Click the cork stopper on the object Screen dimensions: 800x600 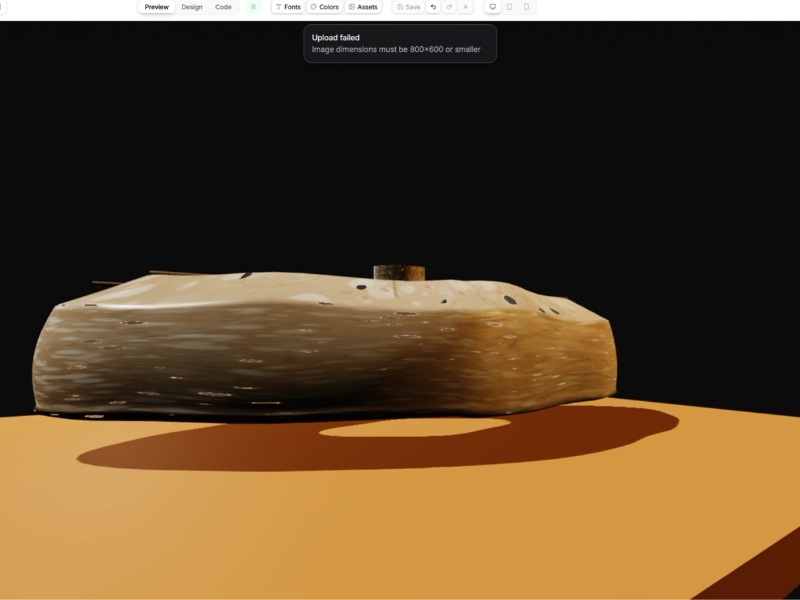coord(400,272)
